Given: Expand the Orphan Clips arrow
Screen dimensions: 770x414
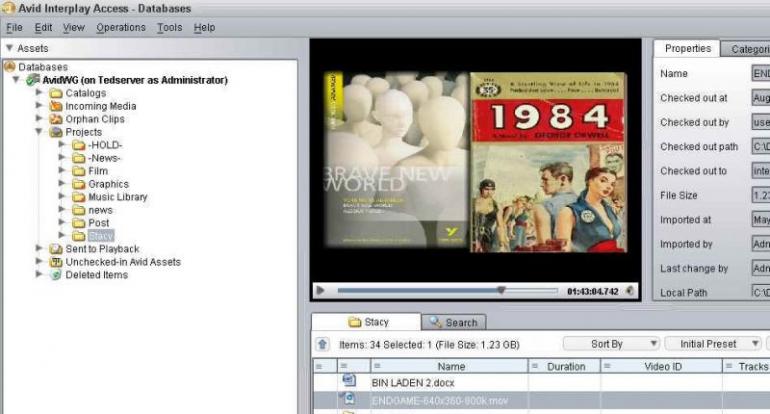Looking at the screenshot, I should 39,118.
